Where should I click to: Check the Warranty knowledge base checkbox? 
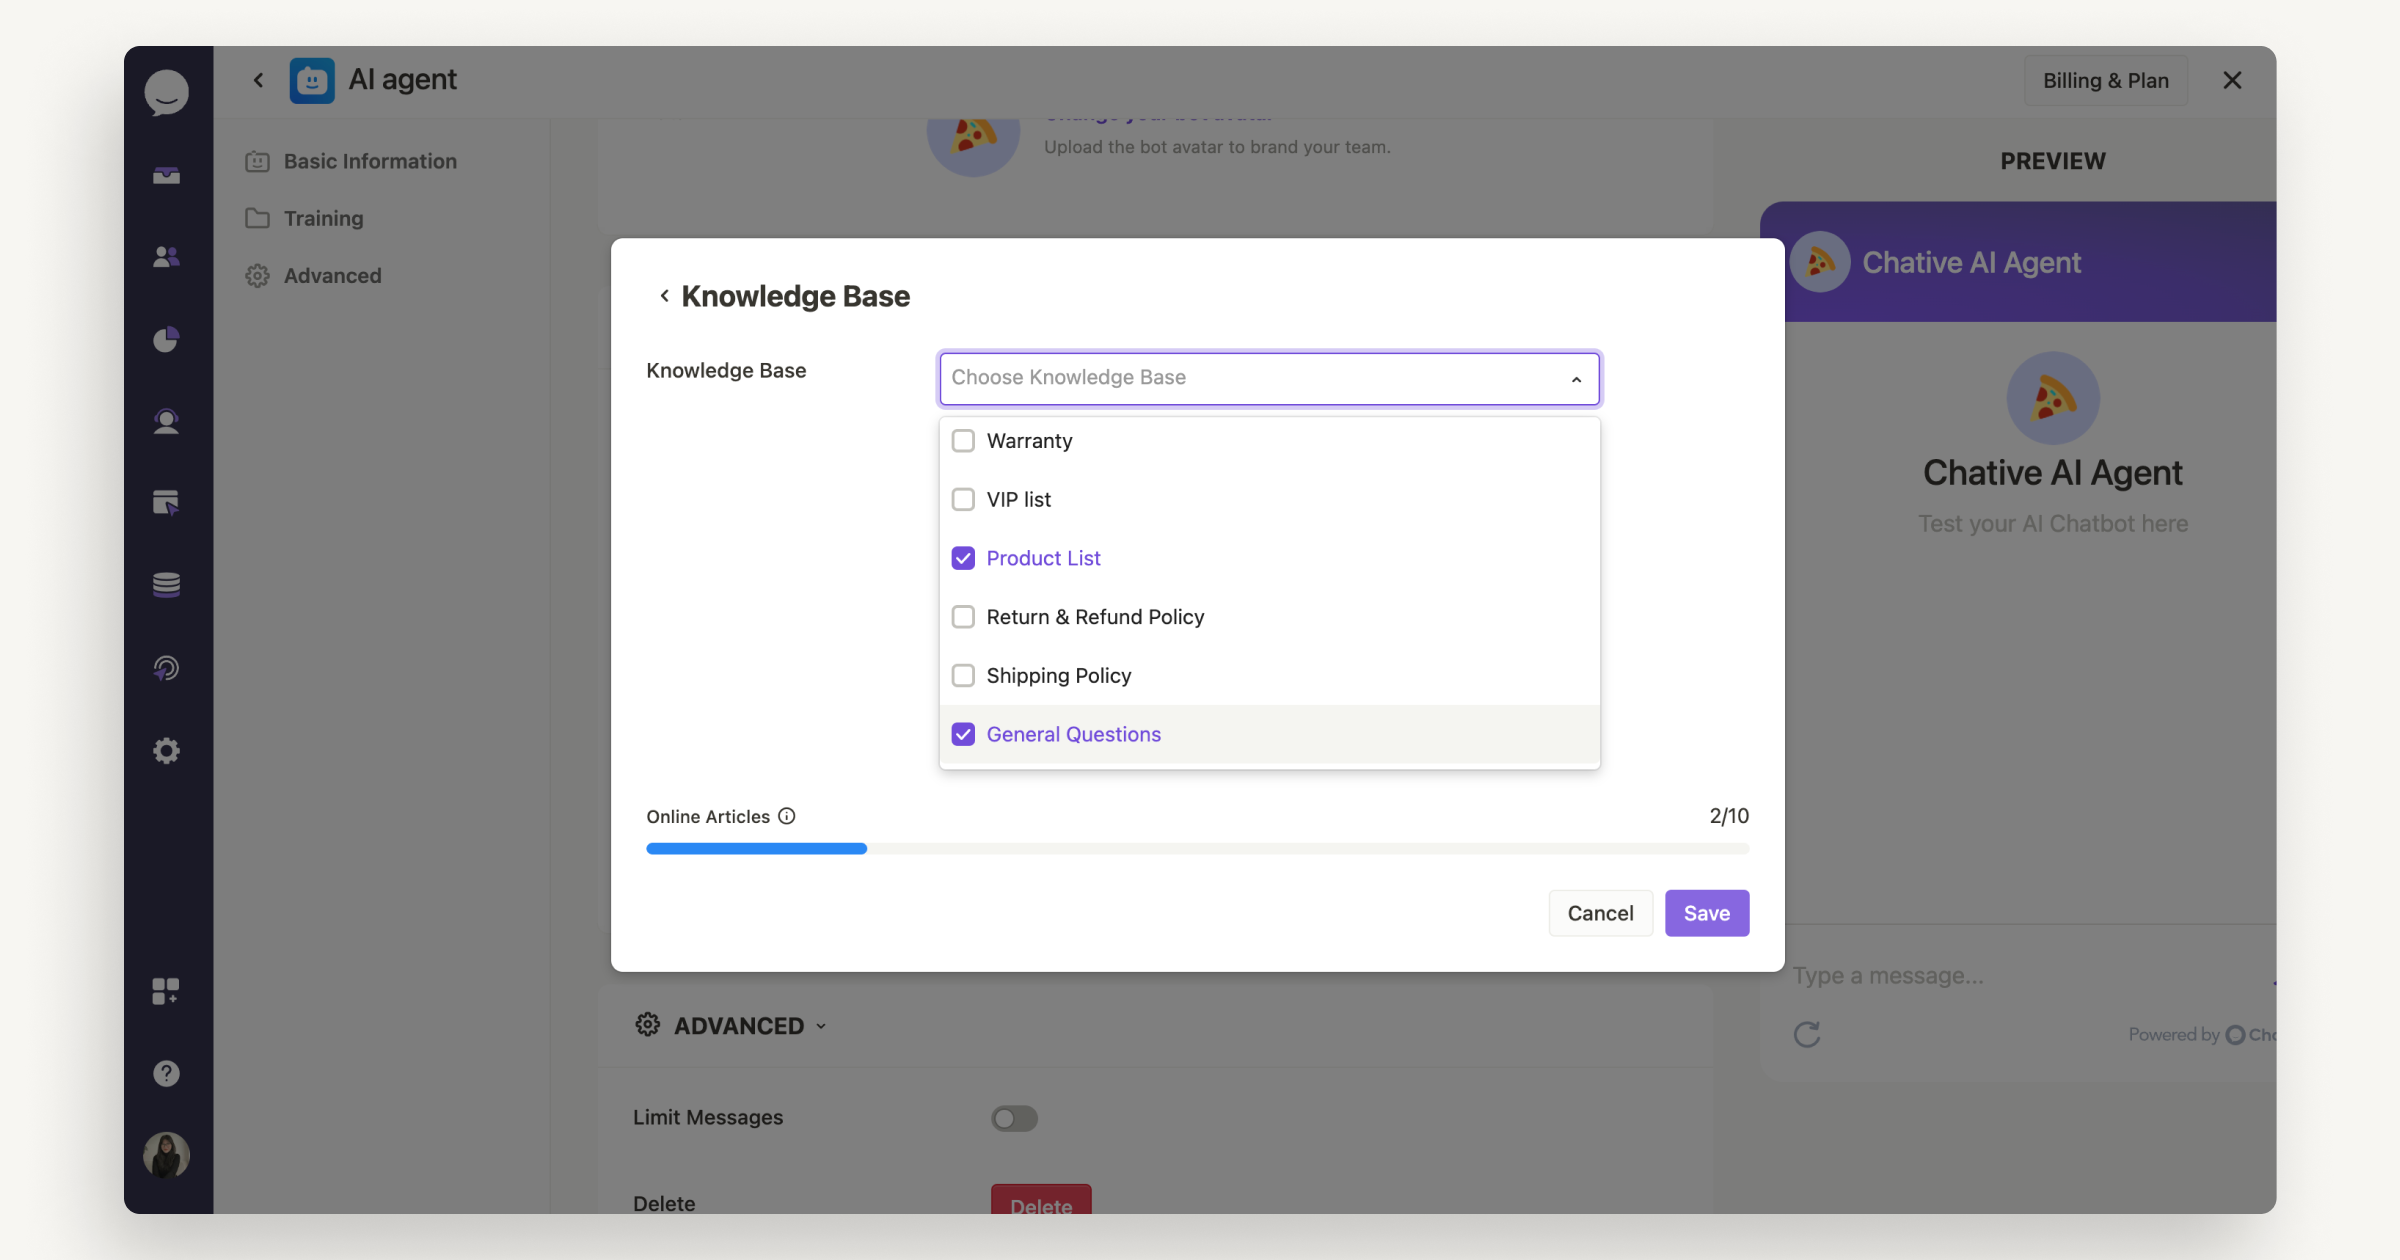pos(963,440)
